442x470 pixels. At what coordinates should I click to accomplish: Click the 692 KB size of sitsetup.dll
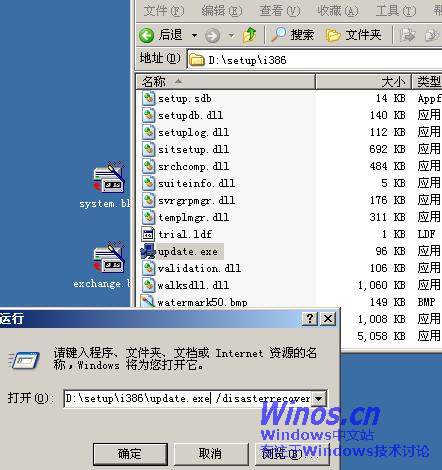coord(387,149)
